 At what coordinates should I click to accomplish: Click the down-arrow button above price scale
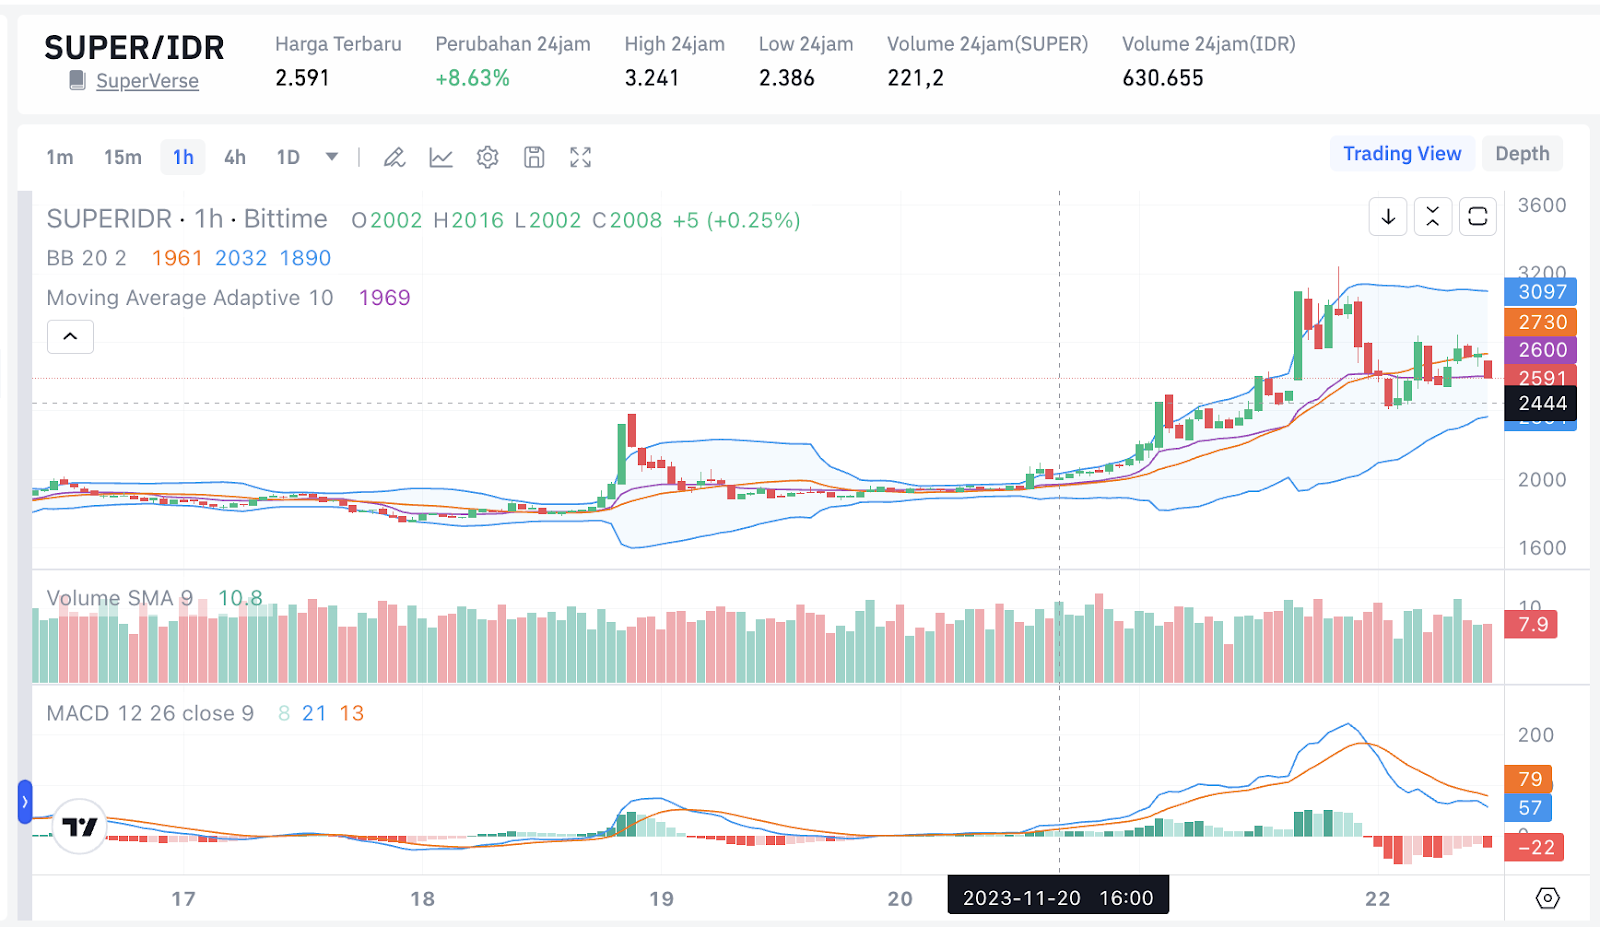pyautogui.click(x=1388, y=216)
